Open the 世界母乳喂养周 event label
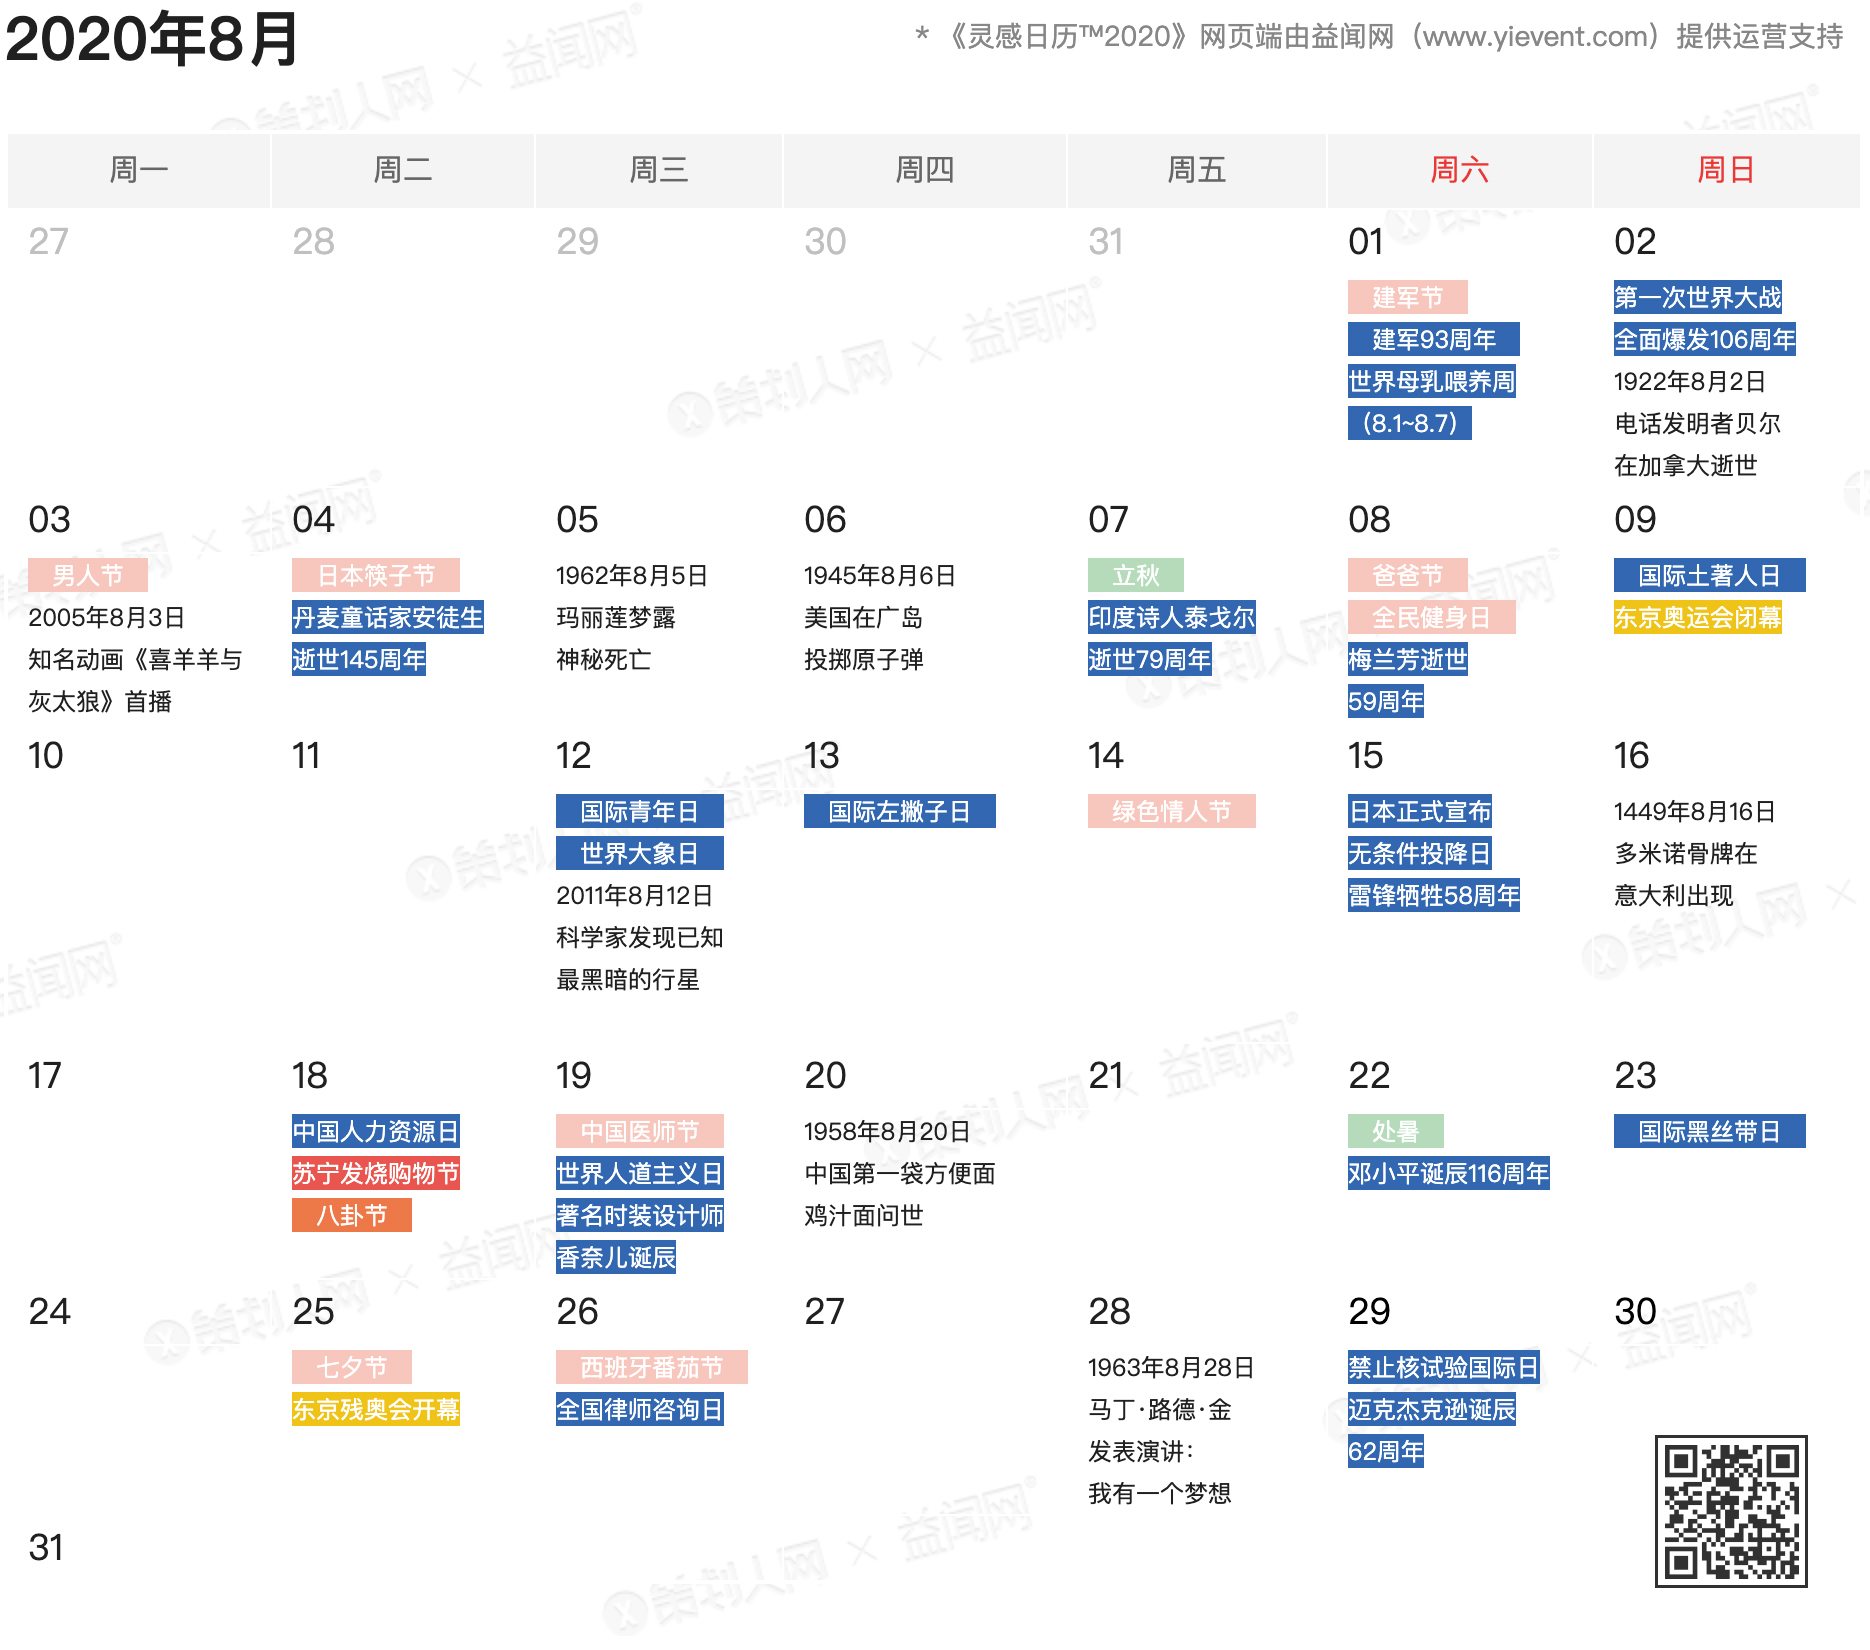 1432,381
